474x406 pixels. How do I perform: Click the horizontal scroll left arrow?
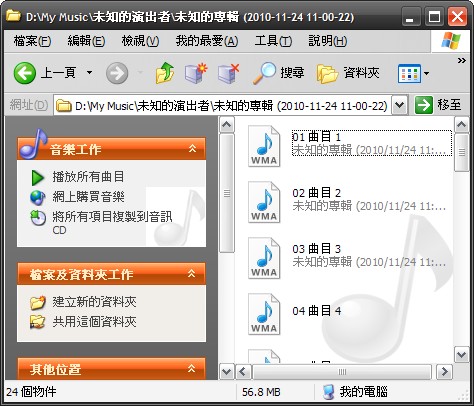[x=243, y=371]
